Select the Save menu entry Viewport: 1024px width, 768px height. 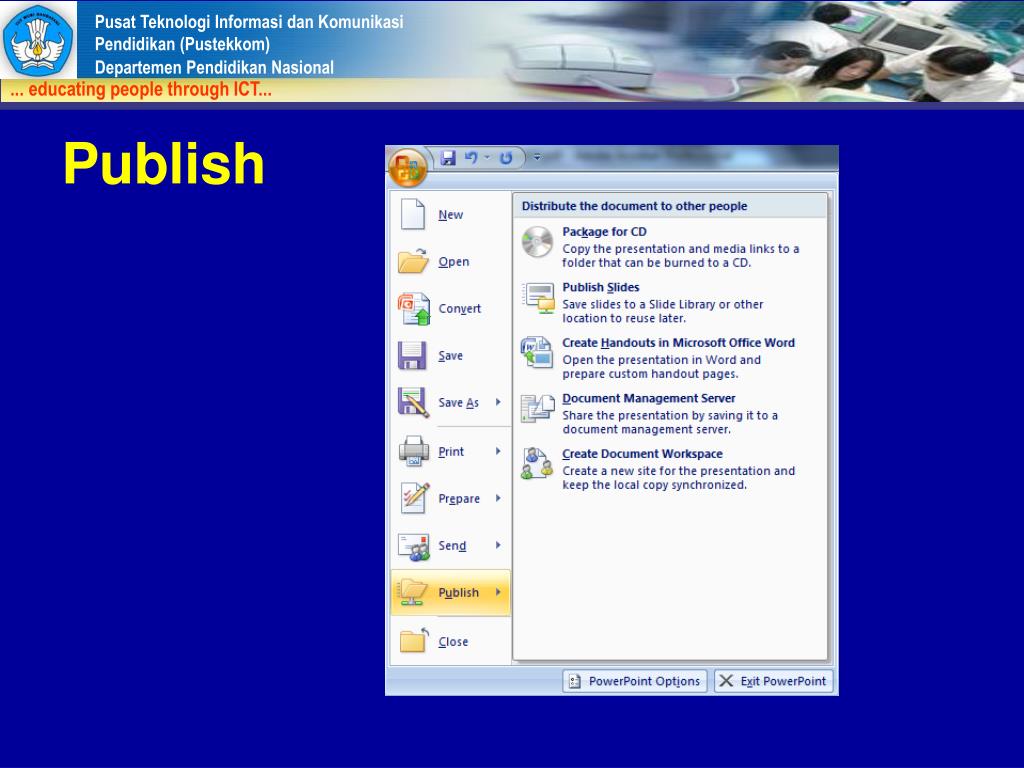(x=451, y=355)
